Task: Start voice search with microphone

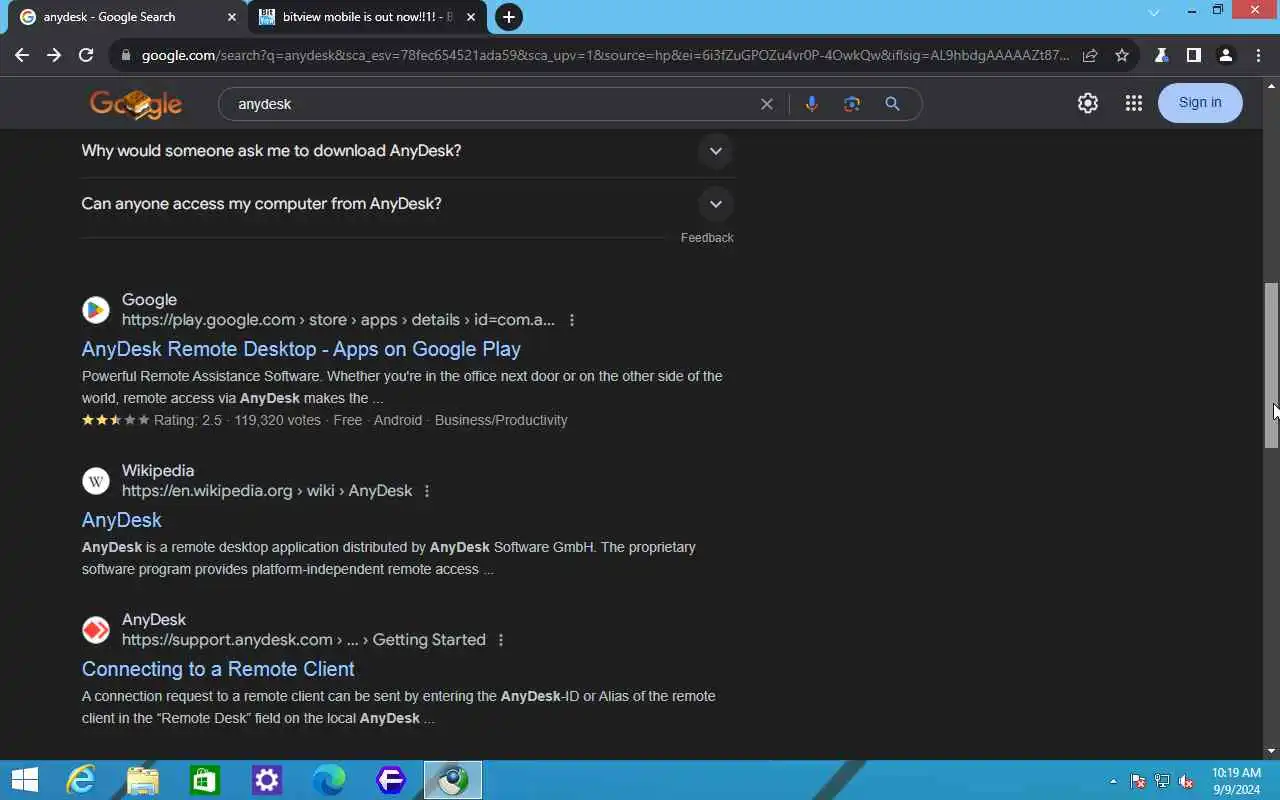Action: pyautogui.click(x=811, y=104)
